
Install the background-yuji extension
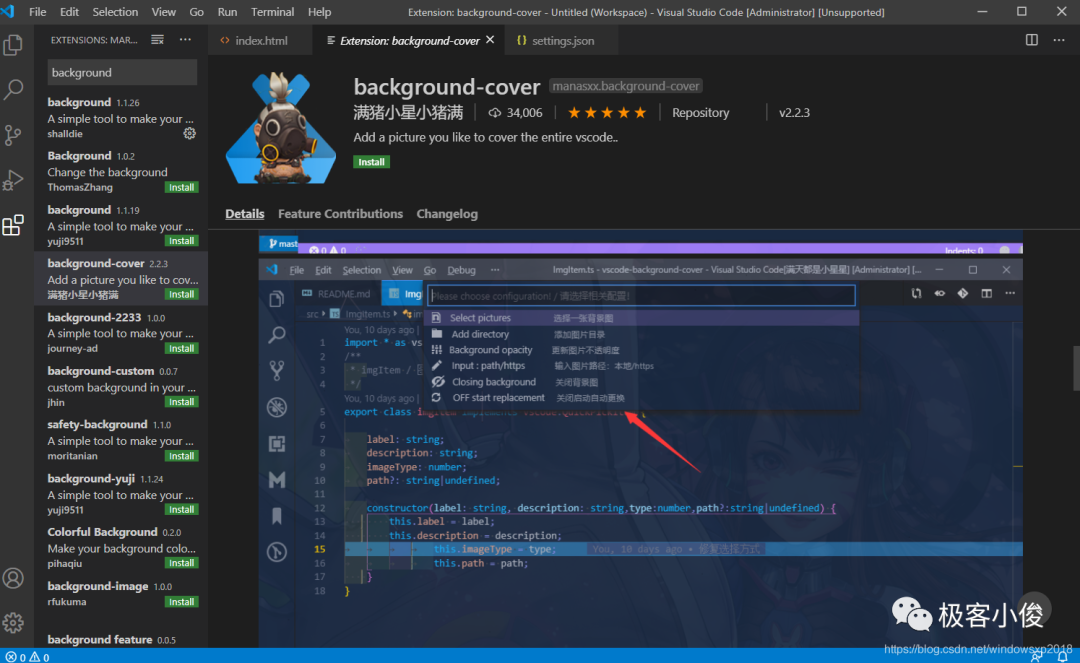(x=182, y=509)
